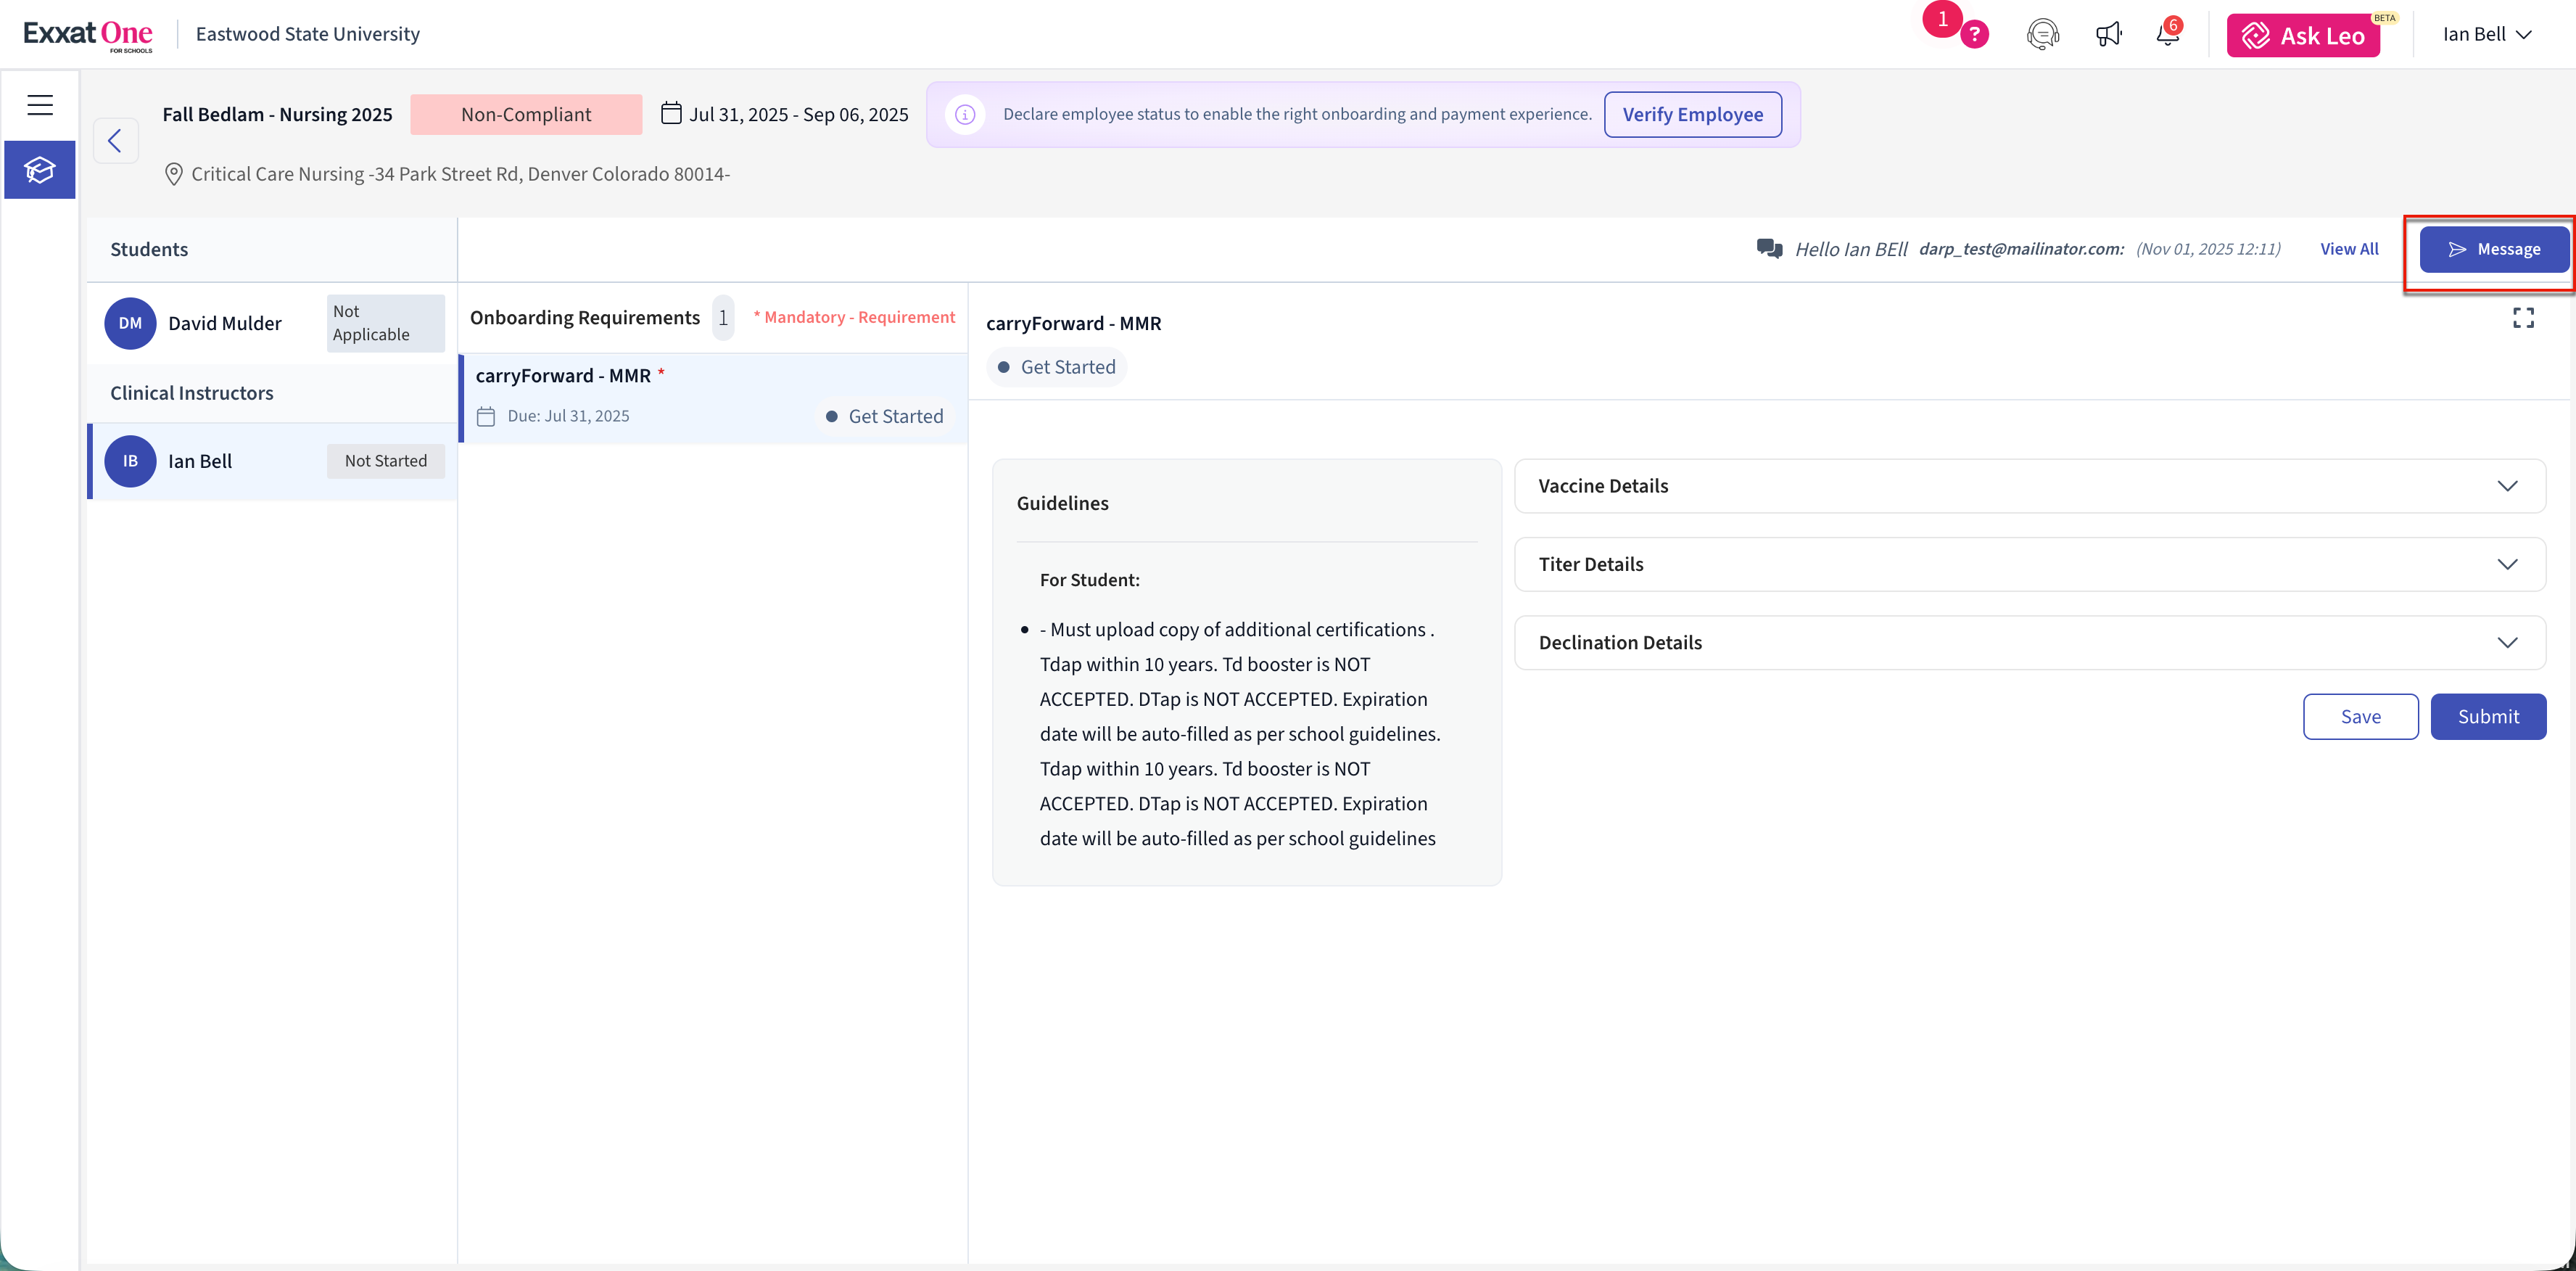Select Ian Bell under Clinical Instructors
The width and height of the screenshot is (2576, 1271).
[x=200, y=461]
